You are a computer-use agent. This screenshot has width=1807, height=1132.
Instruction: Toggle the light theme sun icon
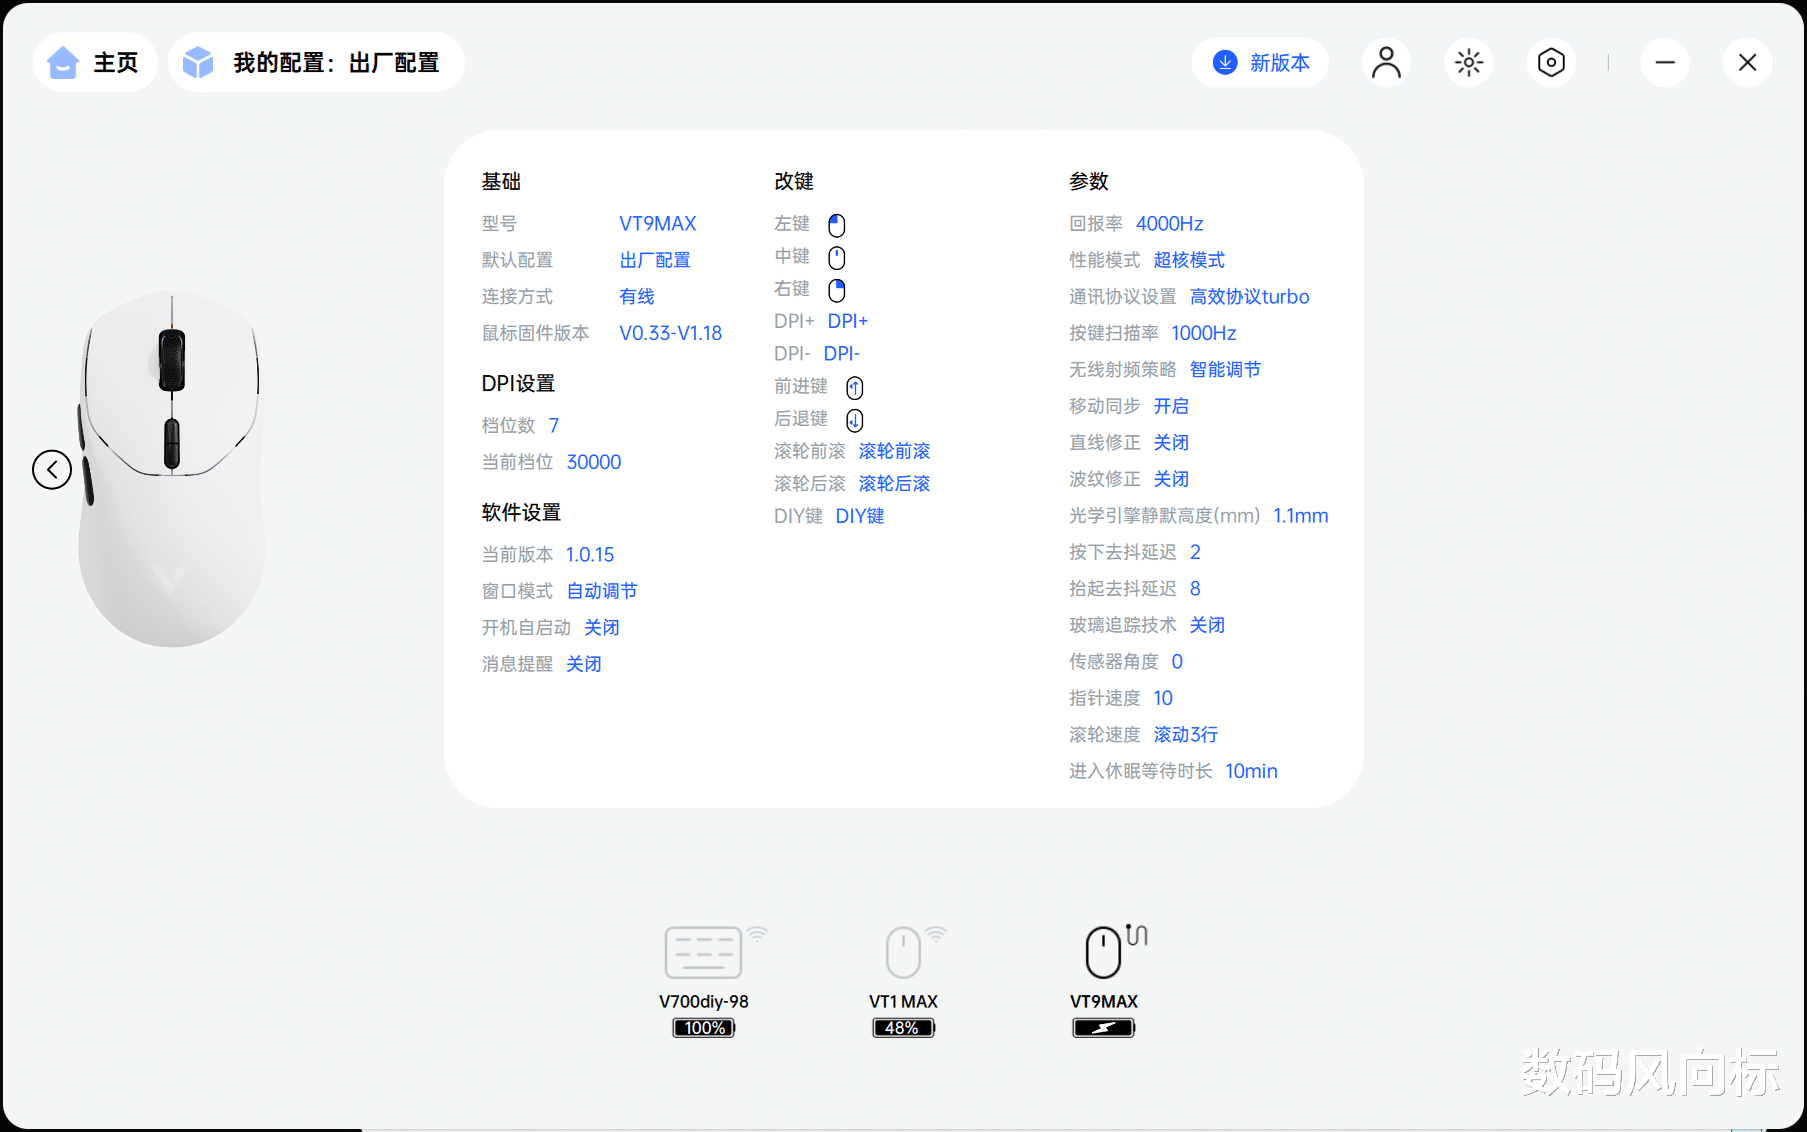tap(1469, 62)
